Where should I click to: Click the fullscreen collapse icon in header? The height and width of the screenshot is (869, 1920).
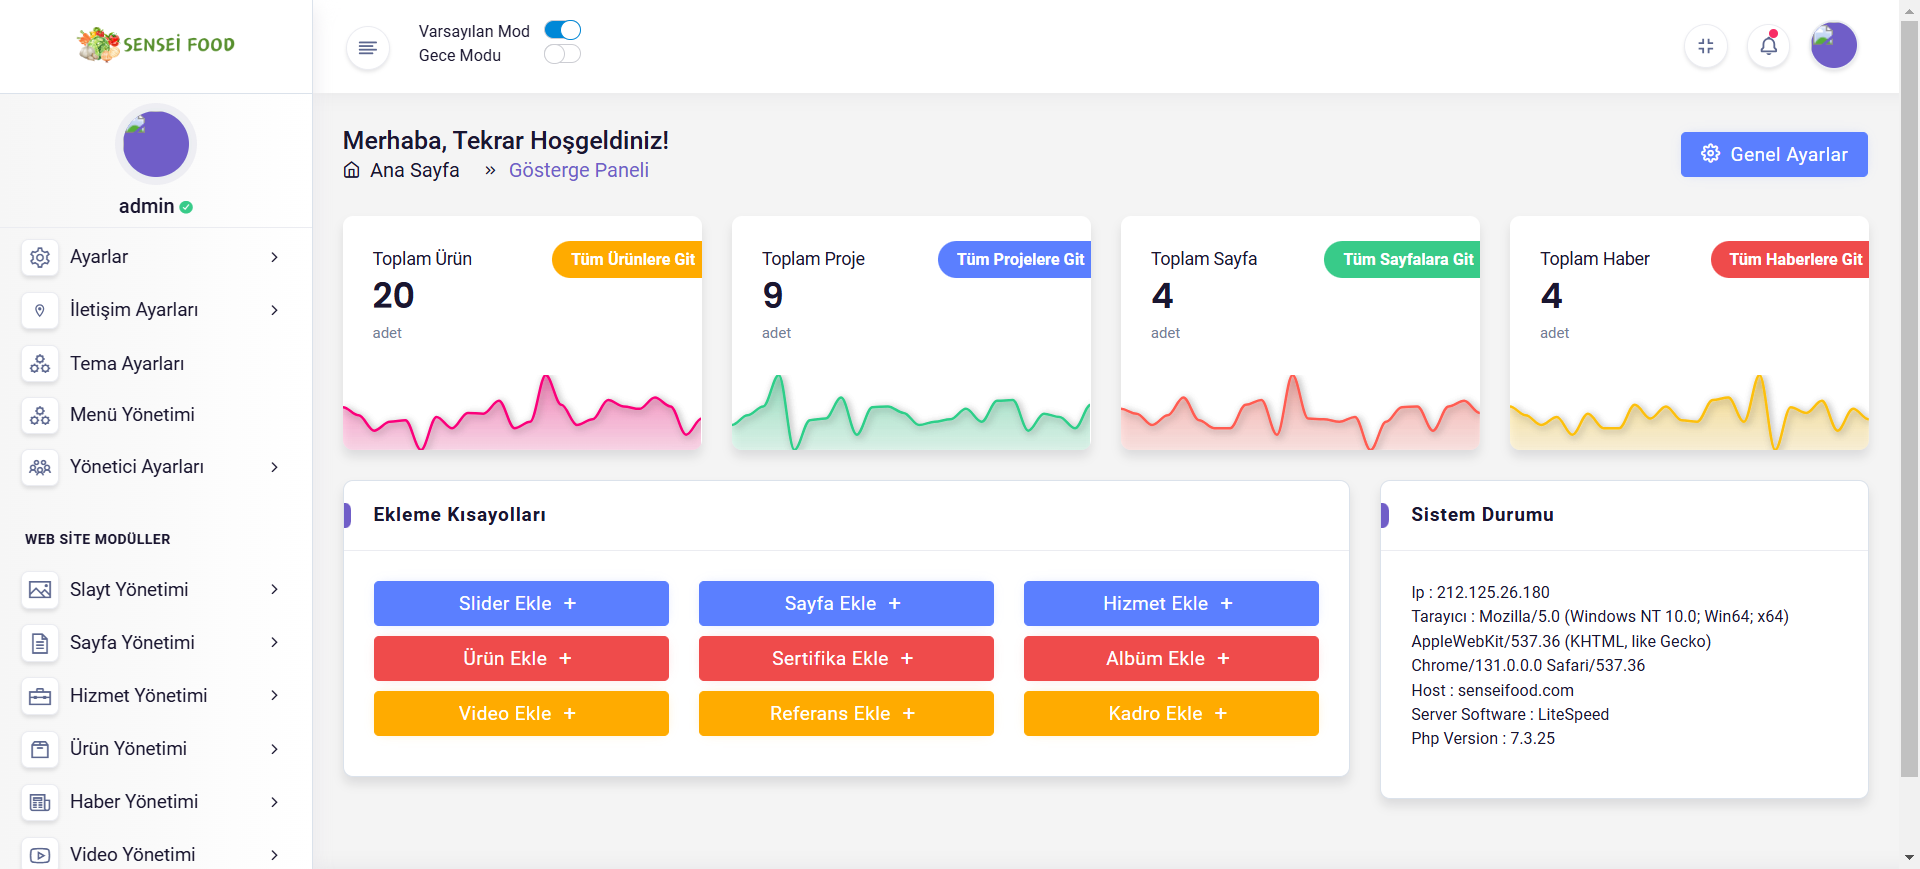point(1705,46)
